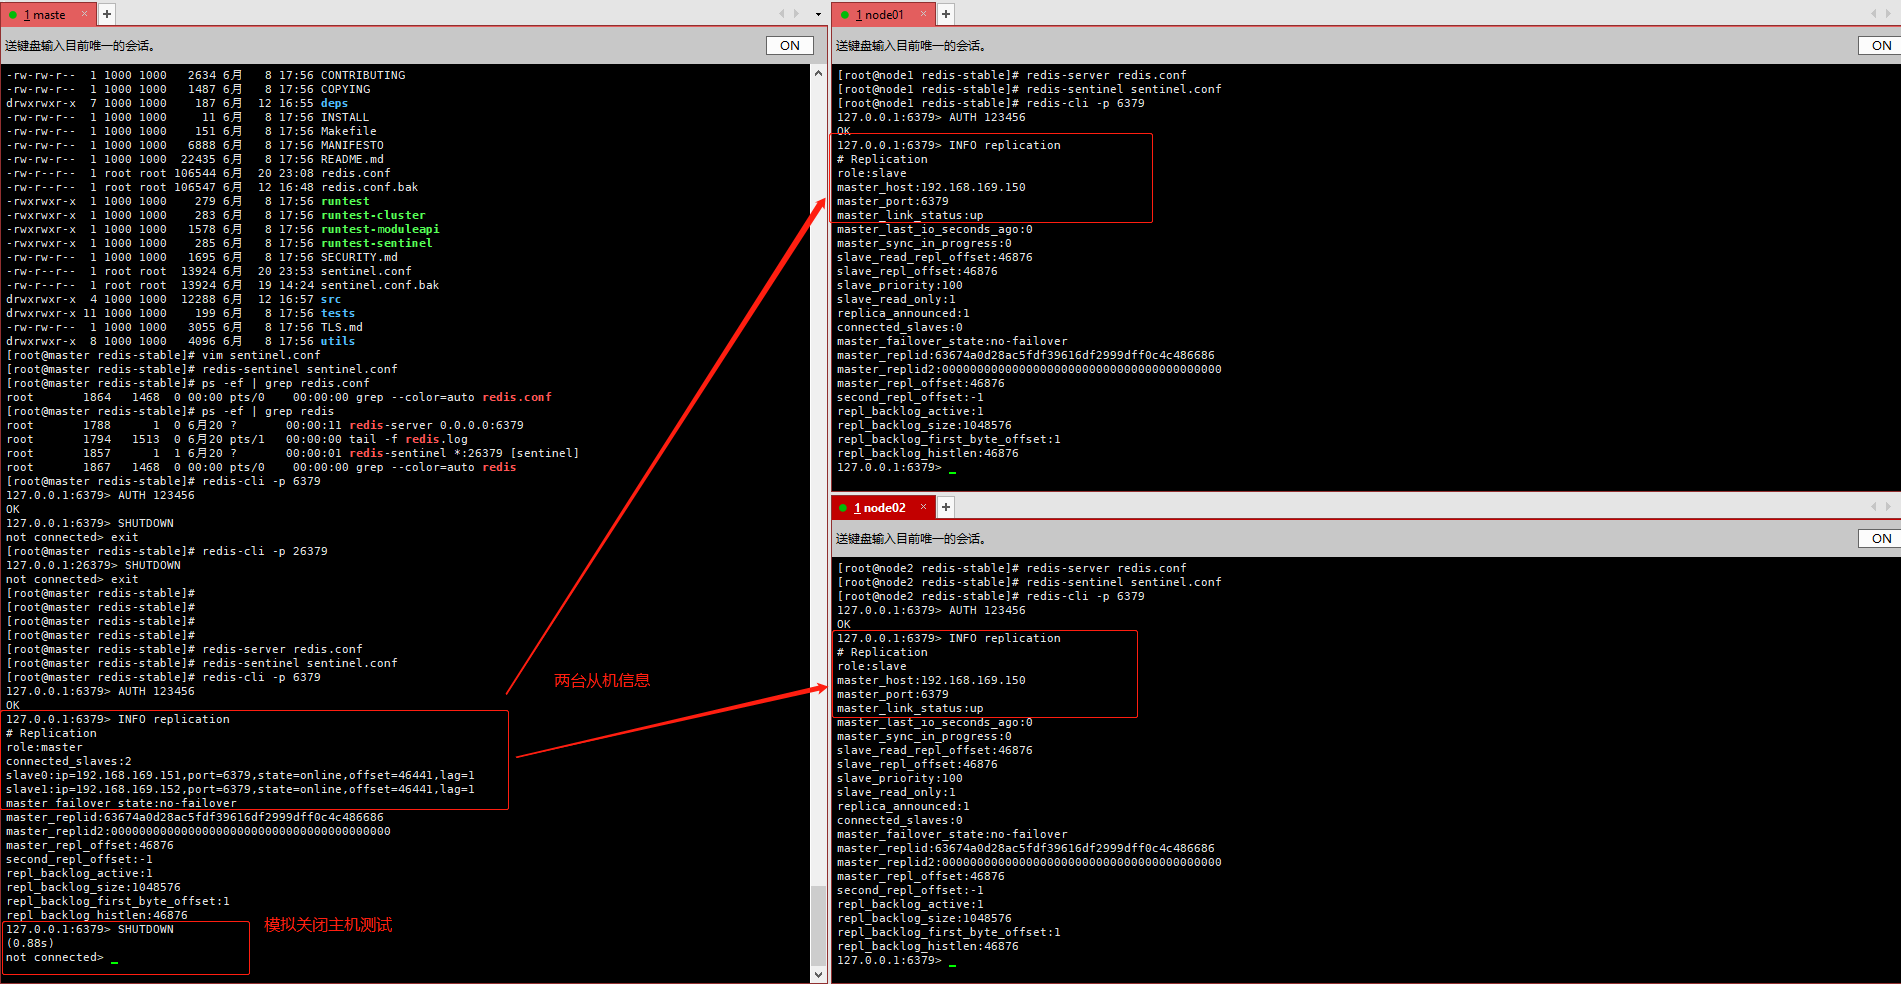Toggle the ON button in master pane
This screenshot has width=1901, height=984.
pyautogui.click(x=790, y=46)
